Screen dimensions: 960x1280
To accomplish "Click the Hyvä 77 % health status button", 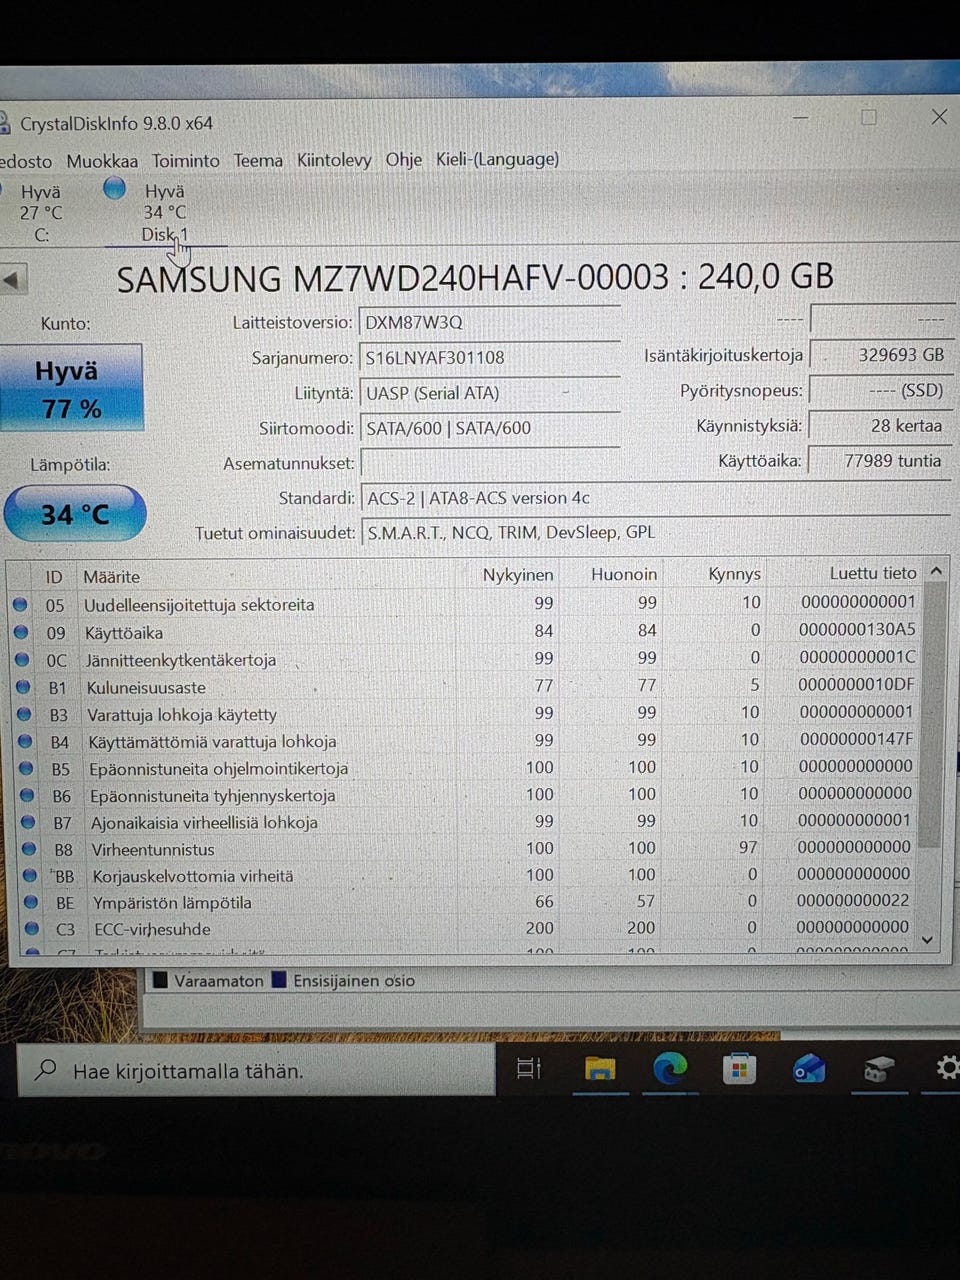I will 72,388.
